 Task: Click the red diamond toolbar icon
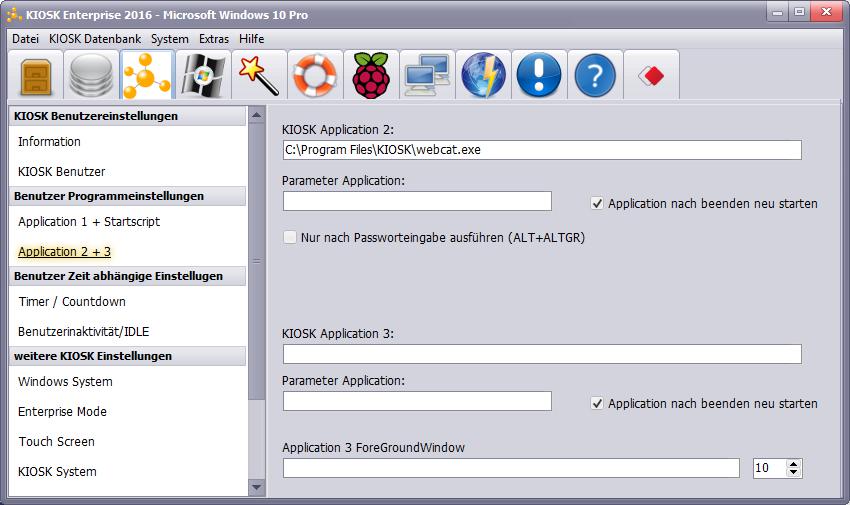(651, 75)
